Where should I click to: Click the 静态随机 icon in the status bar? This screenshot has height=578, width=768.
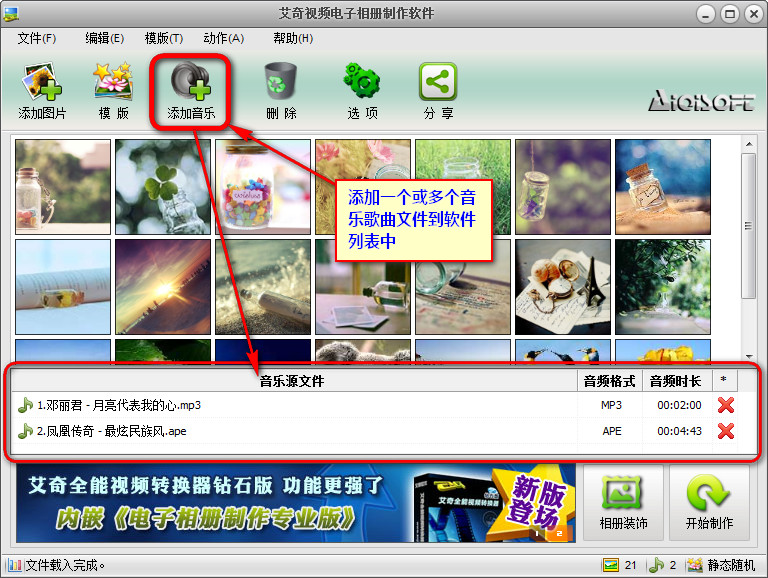[x=695, y=565]
